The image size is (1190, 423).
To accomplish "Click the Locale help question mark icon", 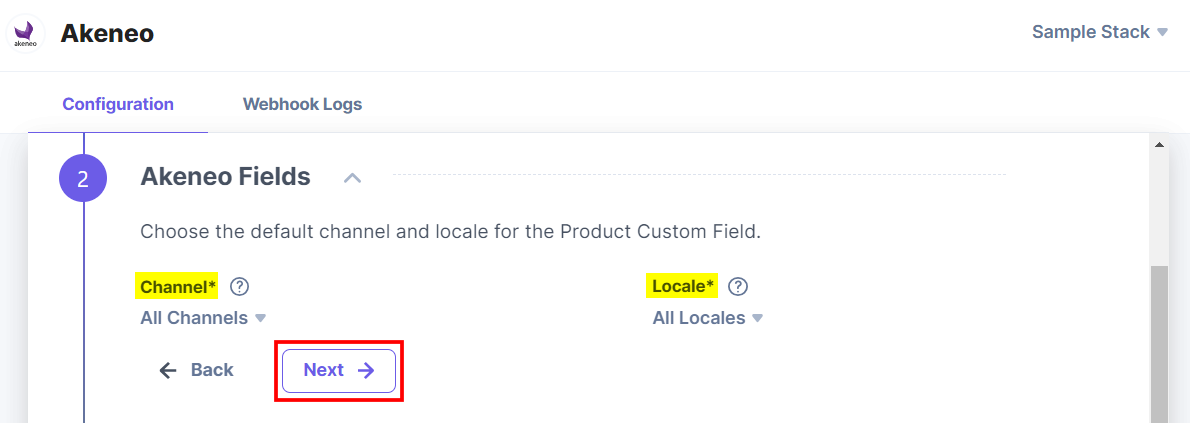I will click(738, 287).
